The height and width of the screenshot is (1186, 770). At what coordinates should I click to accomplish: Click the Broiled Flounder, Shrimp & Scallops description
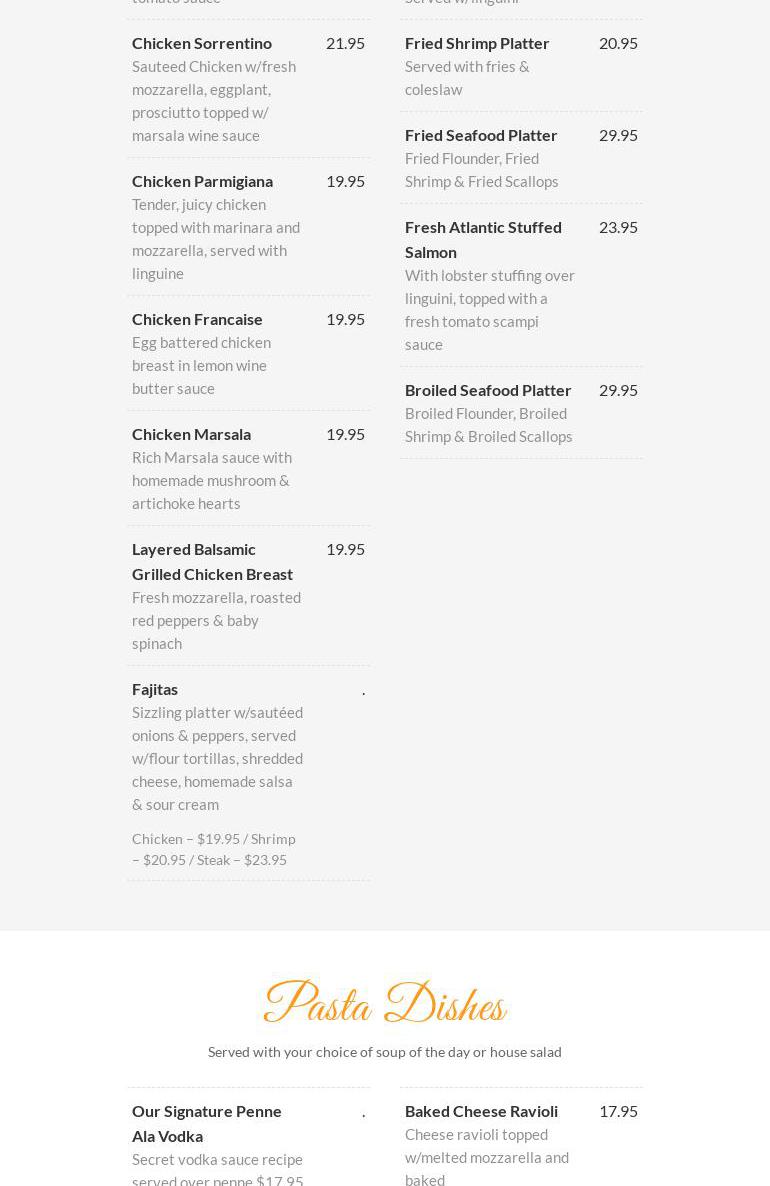[489, 425]
